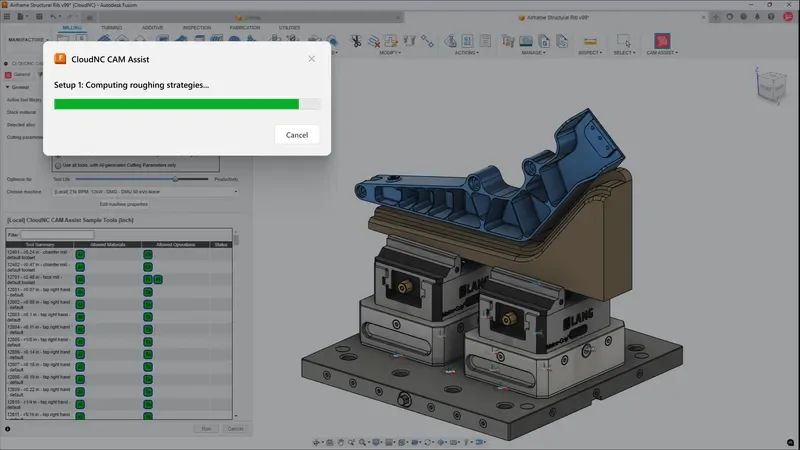This screenshot has width=800, height=450.
Task: Open the Choose machine dropdown
Action: click(146, 192)
